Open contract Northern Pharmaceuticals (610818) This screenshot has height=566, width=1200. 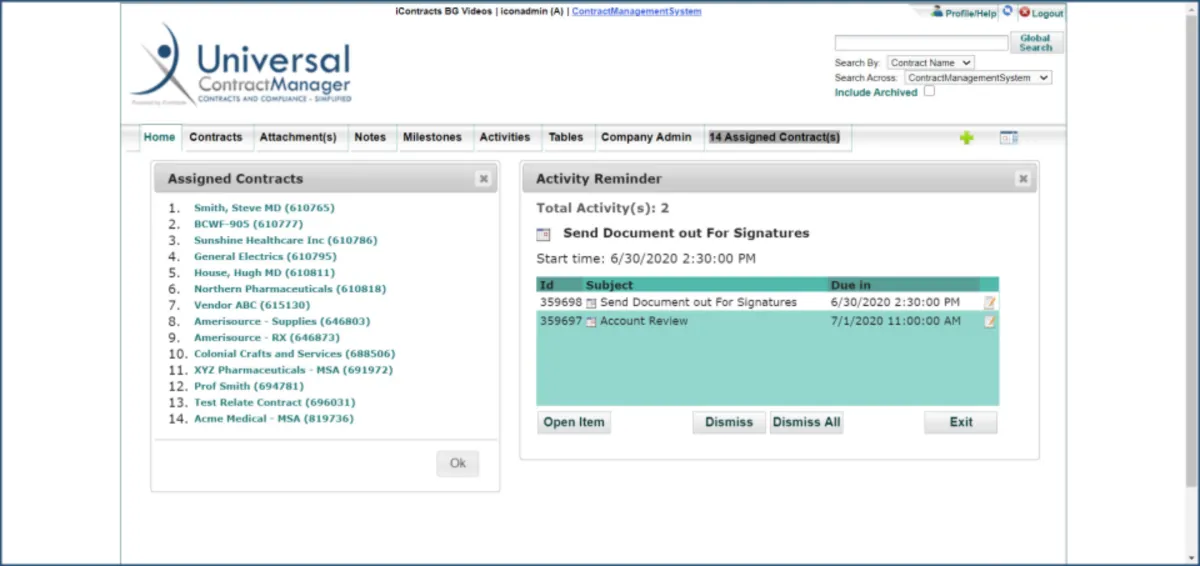(x=290, y=289)
